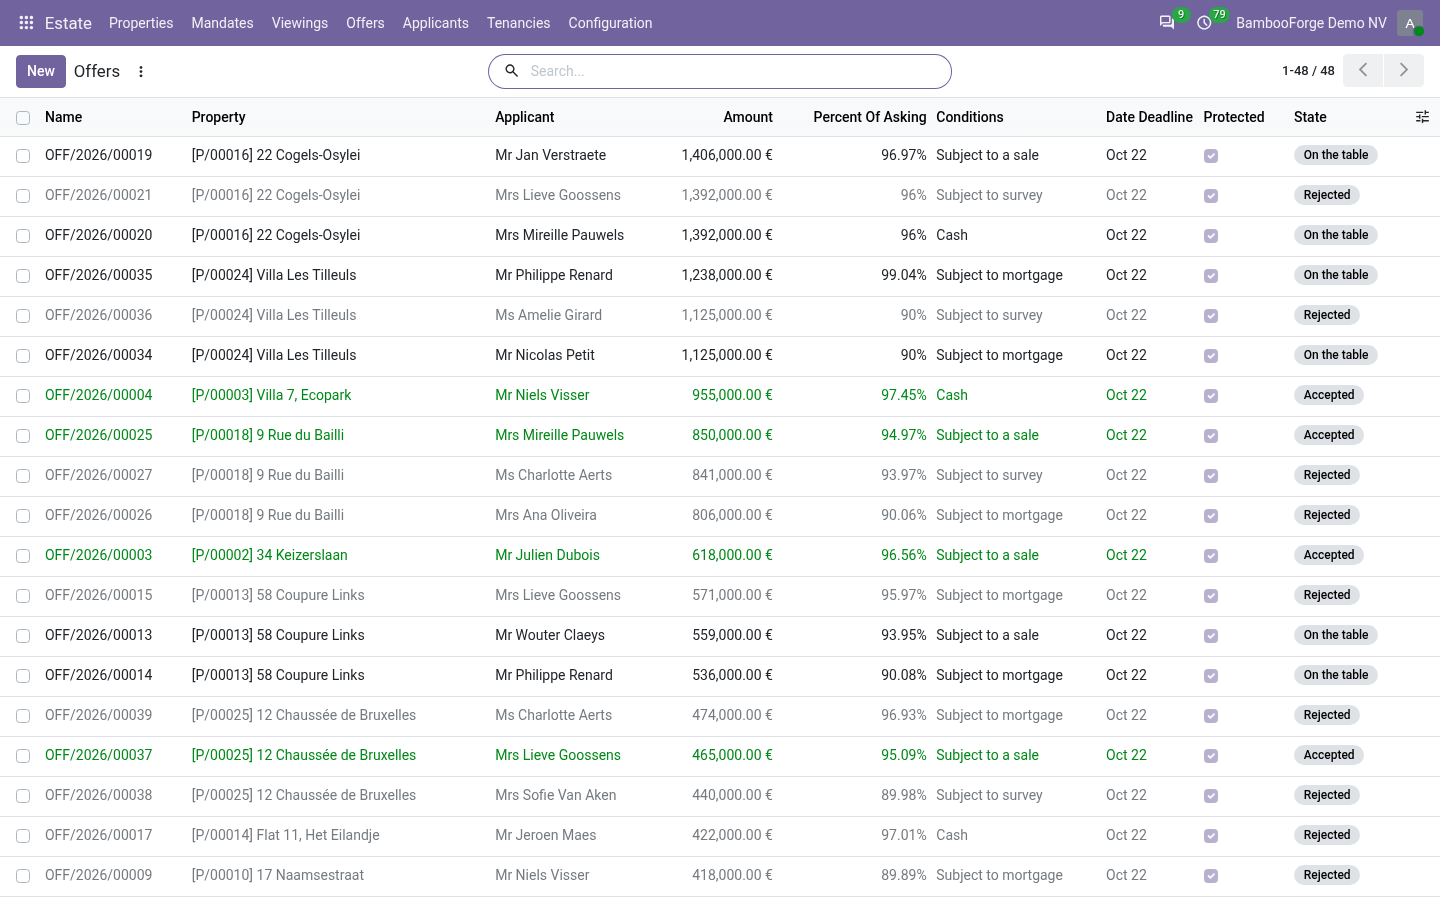Open the Configuration menu
The width and height of the screenshot is (1440, 900).
pyautogui.click(x=610, y=23)
